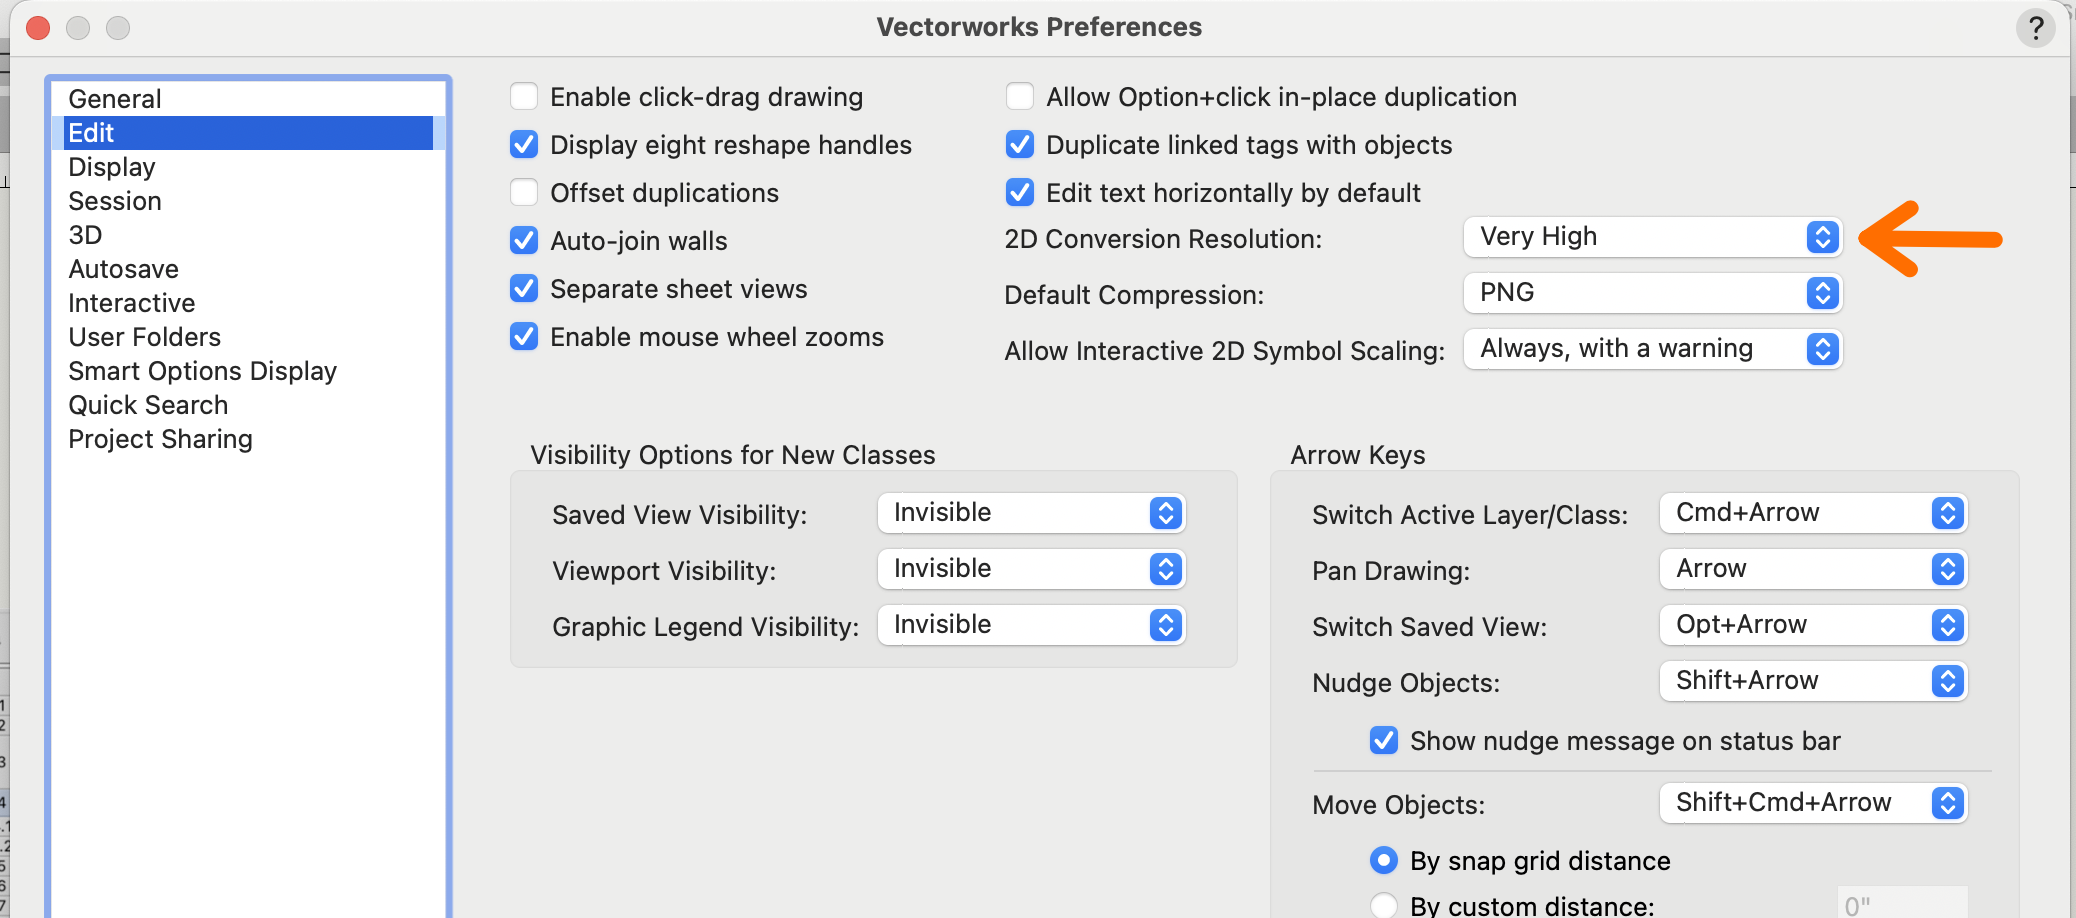This screenshot has height=918, width=2076.
Task: Open Allow Interactive 2D Symbol Scaling dropdown
Action: point(1652,349)
